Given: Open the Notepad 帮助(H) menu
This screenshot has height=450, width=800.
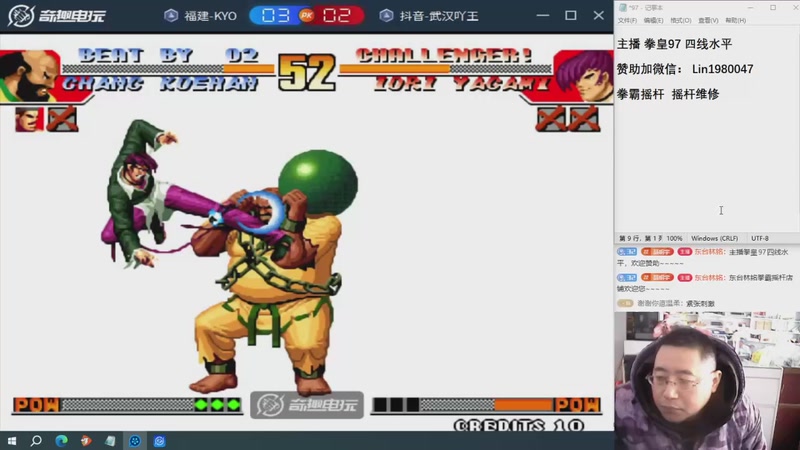Looking at the screenshot, I should click(x=735, y=20).
